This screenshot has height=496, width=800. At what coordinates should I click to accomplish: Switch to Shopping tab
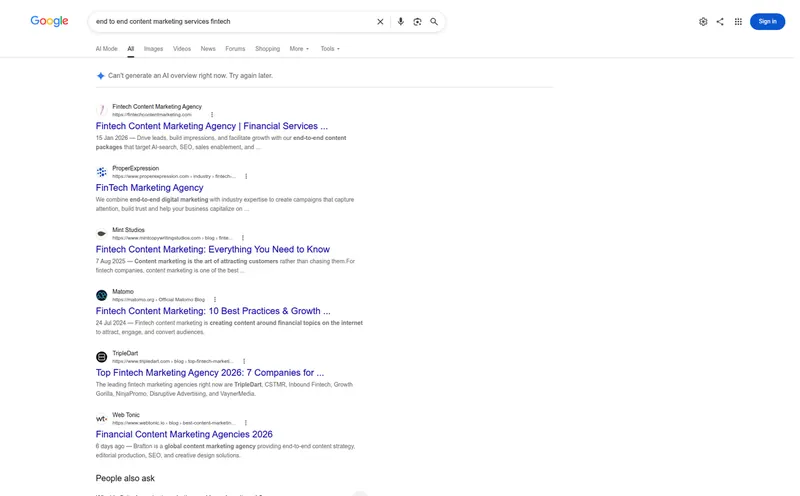coord(267,49)
